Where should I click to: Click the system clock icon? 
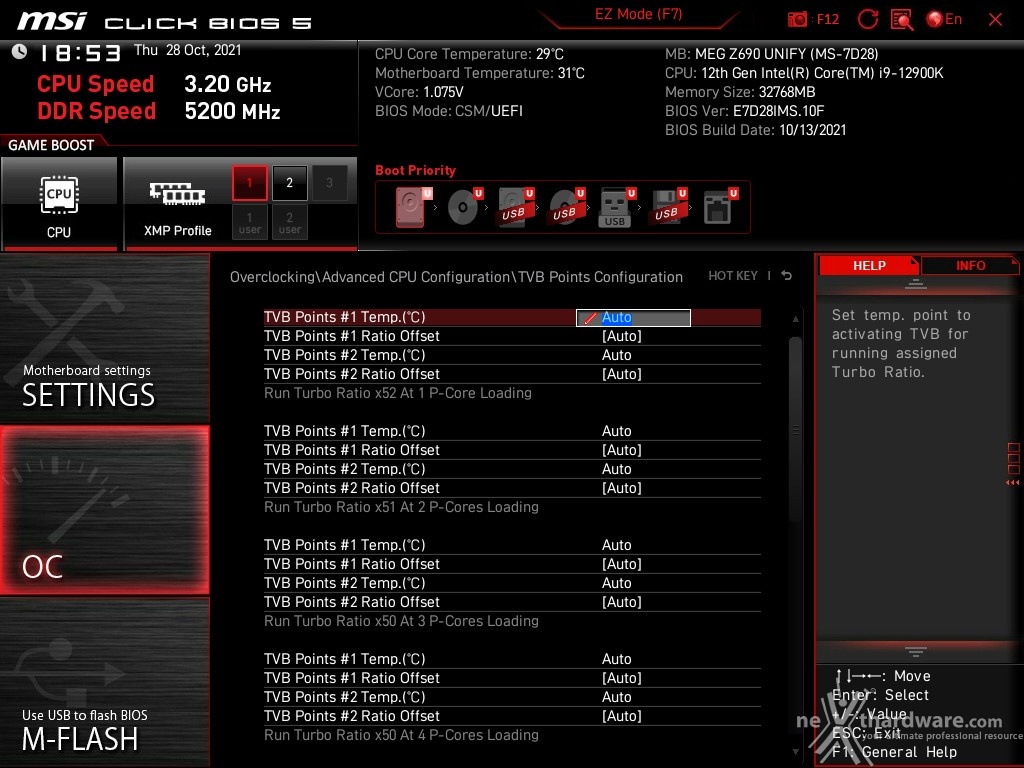pyautogui.click(x=19, y=52)
